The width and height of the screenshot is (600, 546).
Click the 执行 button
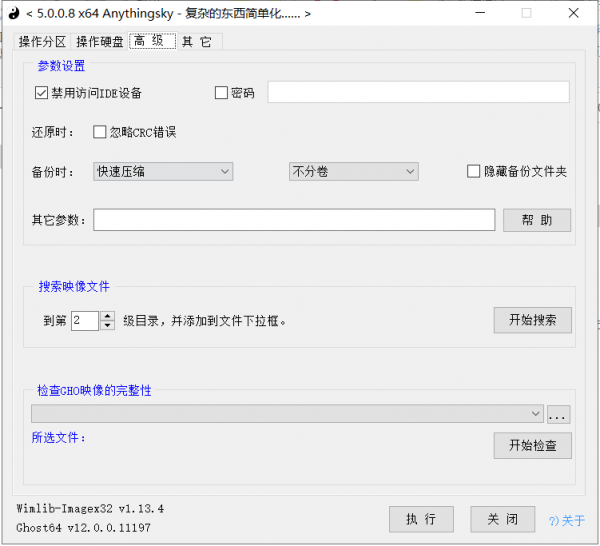point(421,519)
